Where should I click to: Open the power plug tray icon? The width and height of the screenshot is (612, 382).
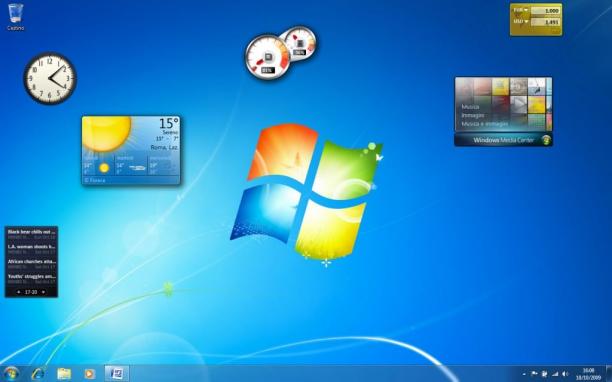(x=544, y=374)
